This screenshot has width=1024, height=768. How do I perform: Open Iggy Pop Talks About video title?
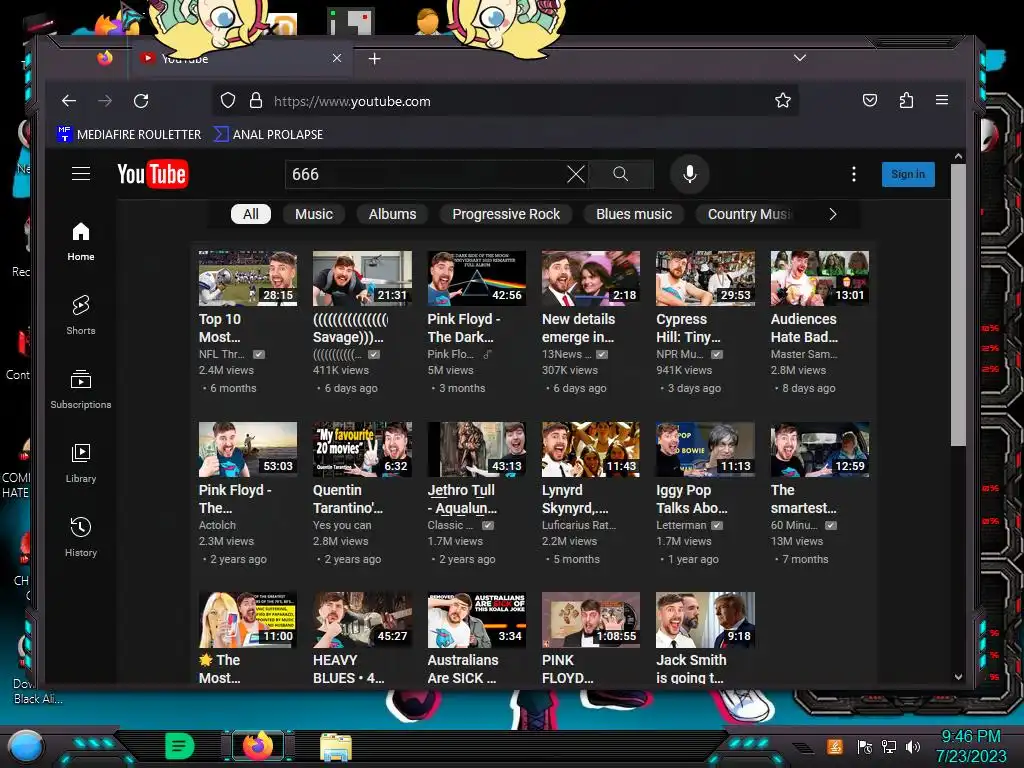(x=692, y=499)
